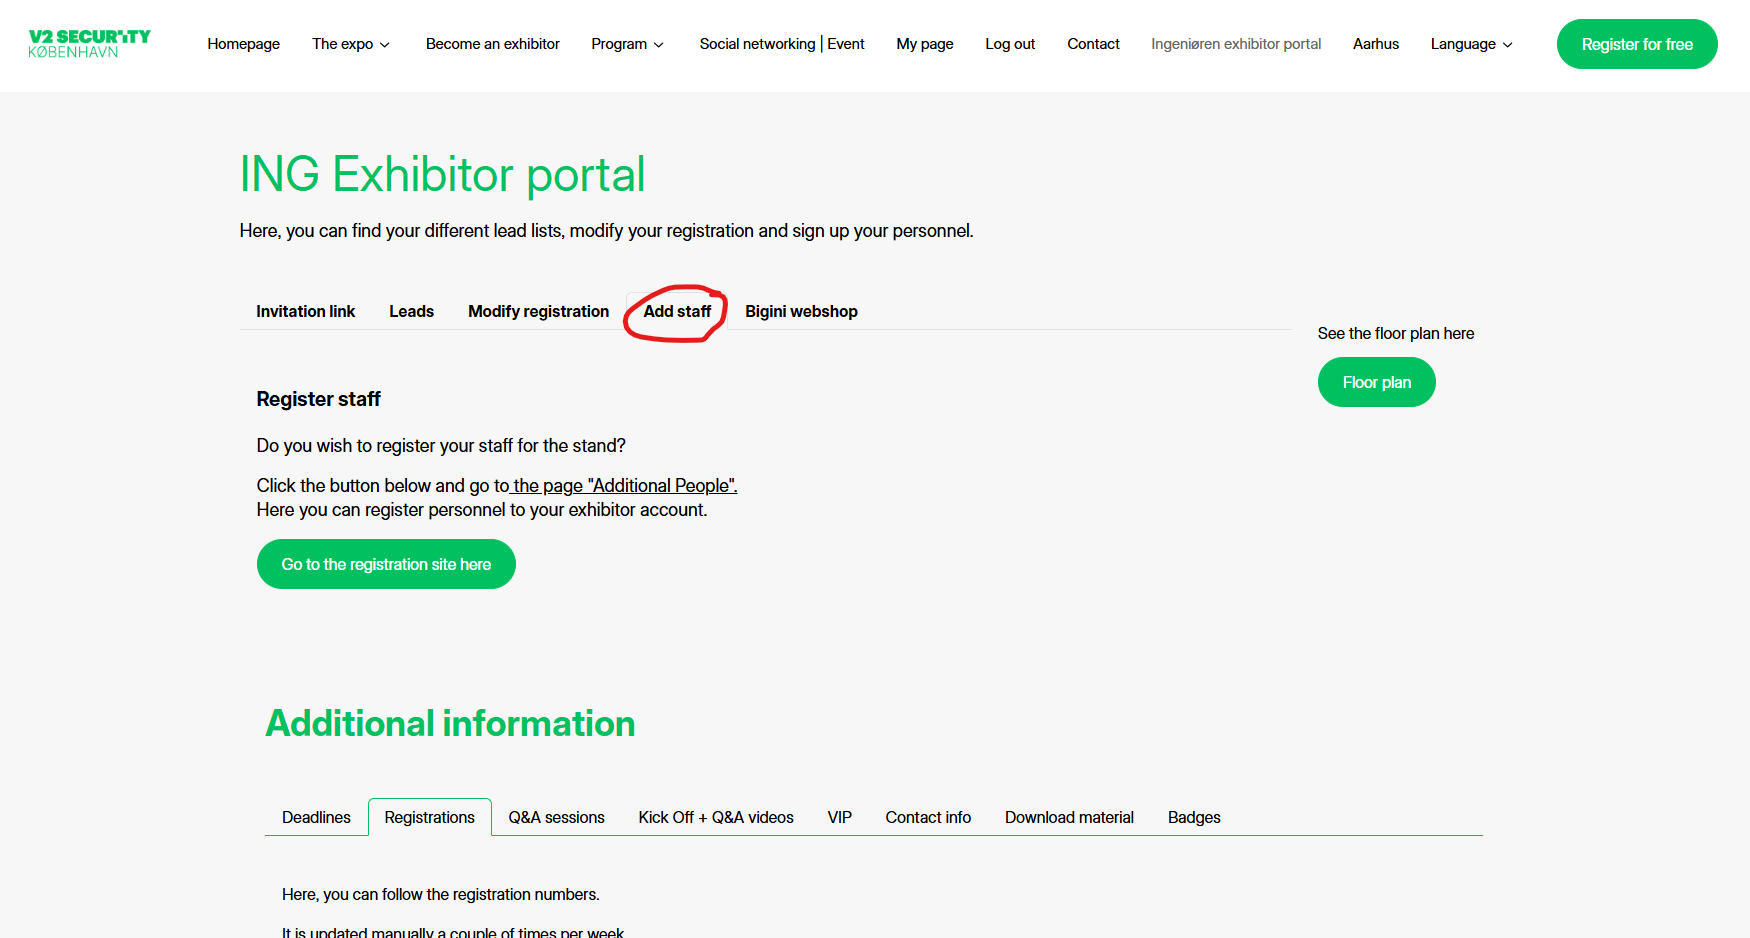Switch to the Deadlines tab

tap(316, 818)
